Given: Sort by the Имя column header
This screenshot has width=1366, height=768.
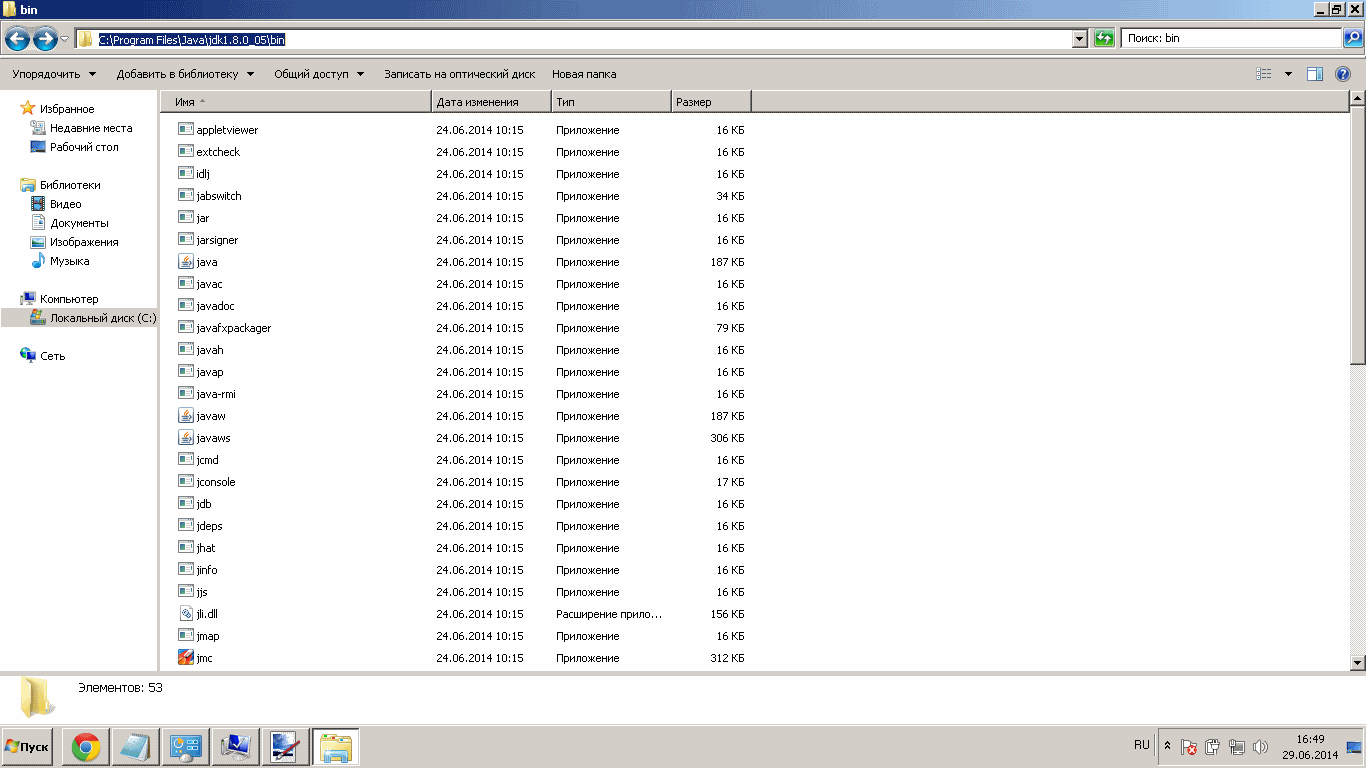Looking at the screenshot, I should pos(296,102).
